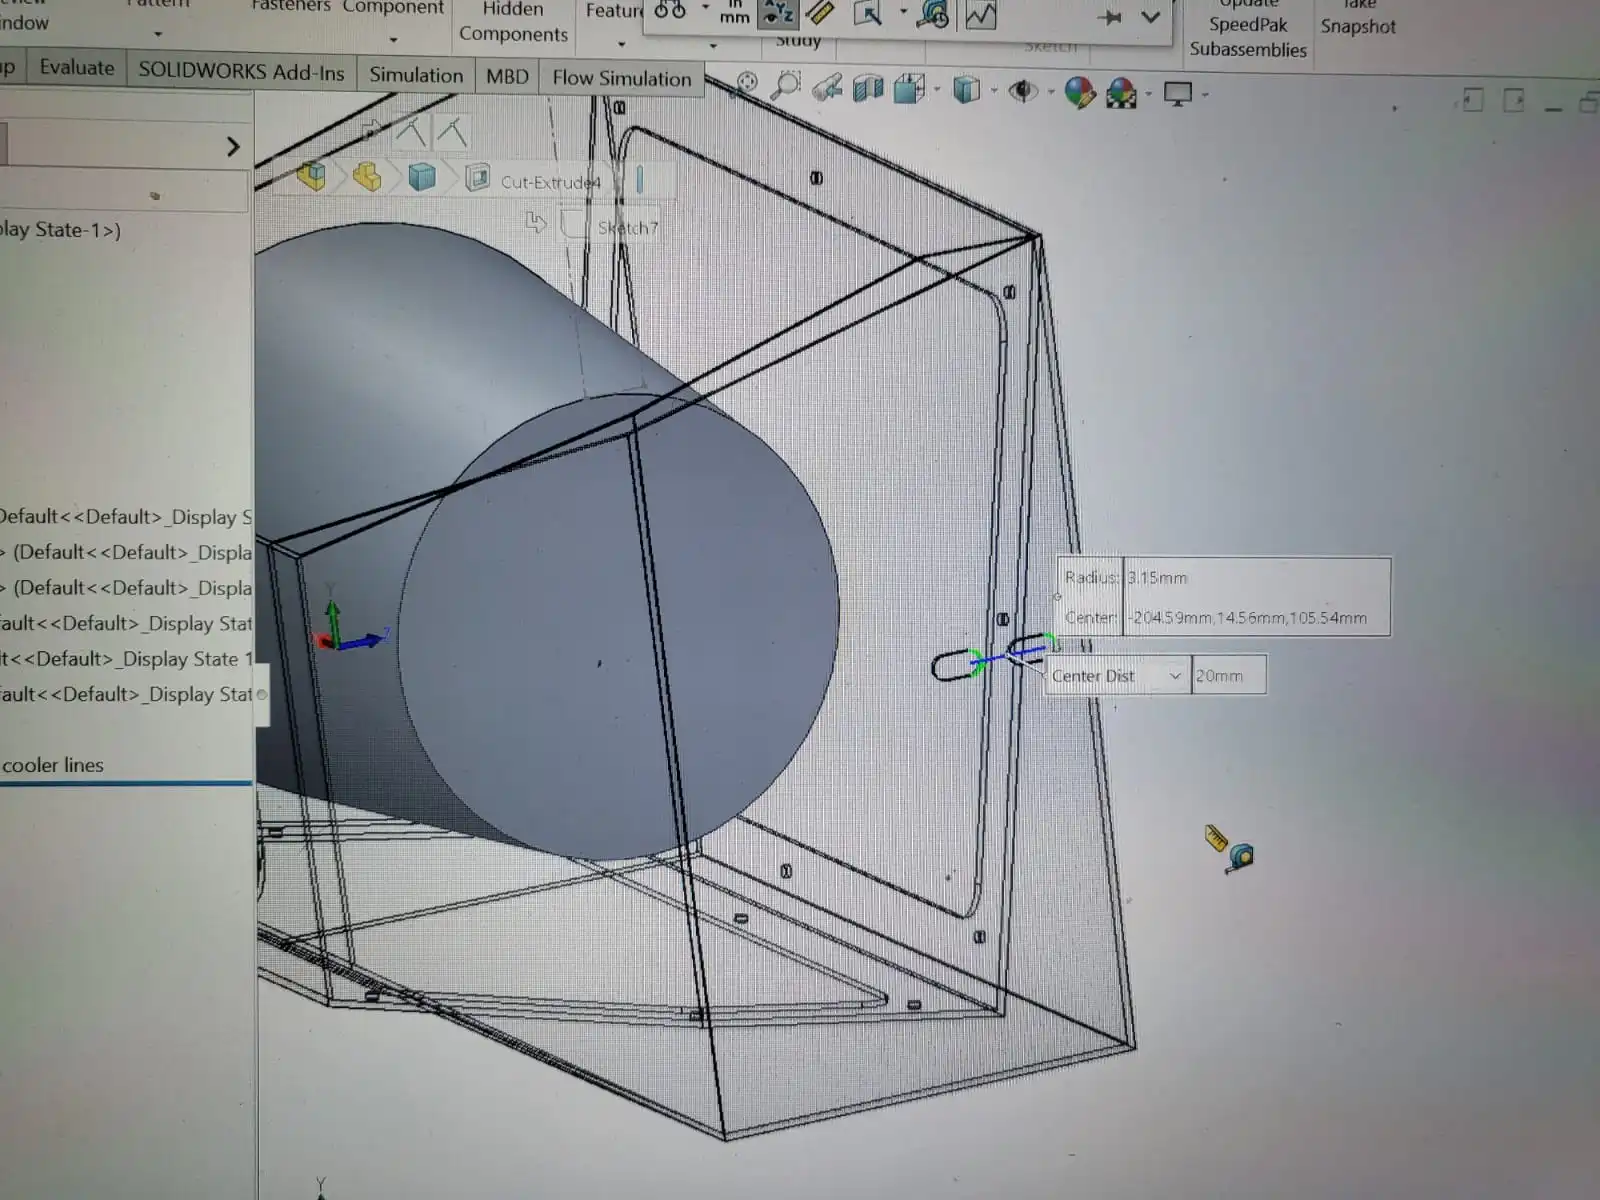Open dropdown next to View Orientation
This screenshot has width=1600, height=1200.
[937, 90]
